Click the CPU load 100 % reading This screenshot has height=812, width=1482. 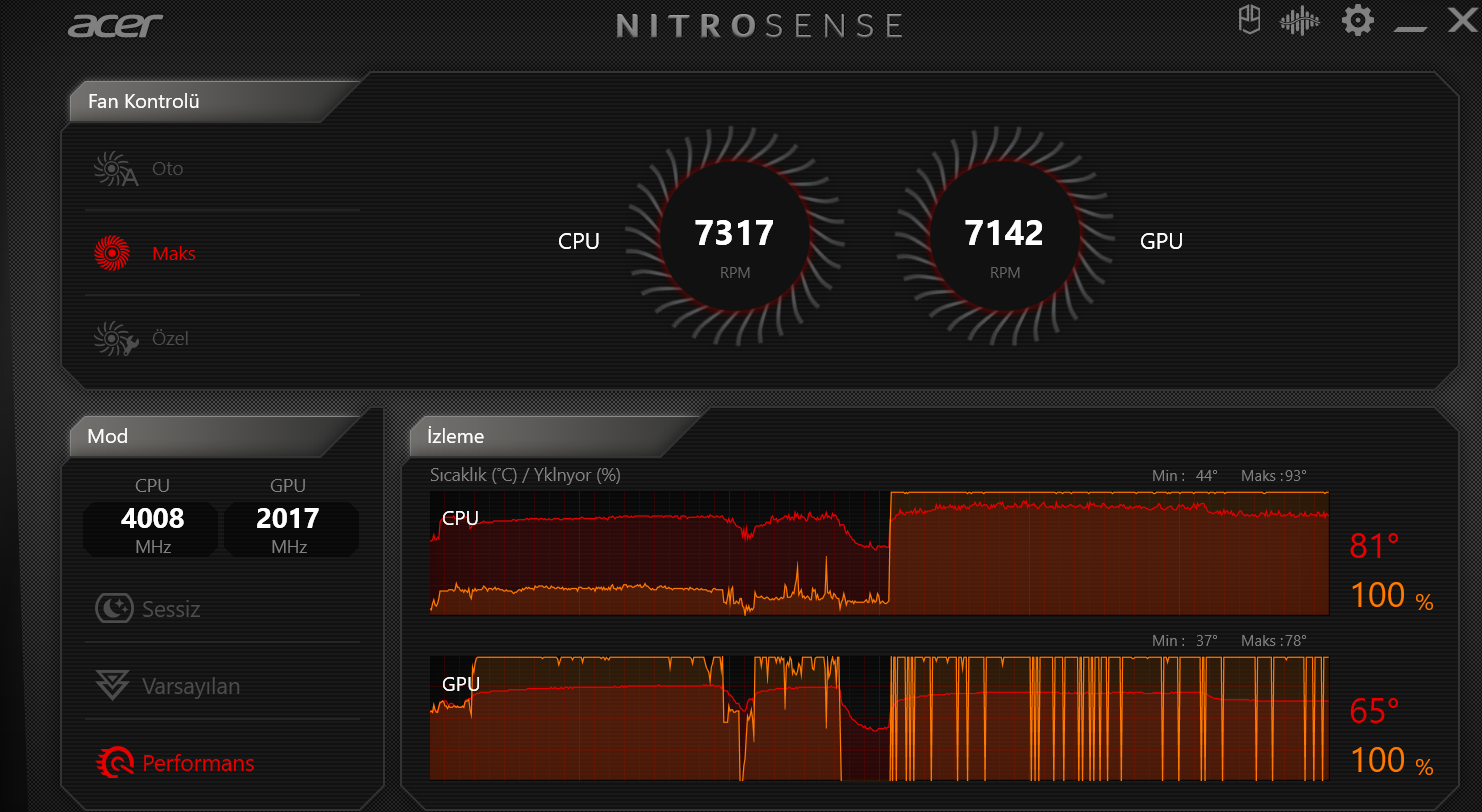[x=1392, y=596]
